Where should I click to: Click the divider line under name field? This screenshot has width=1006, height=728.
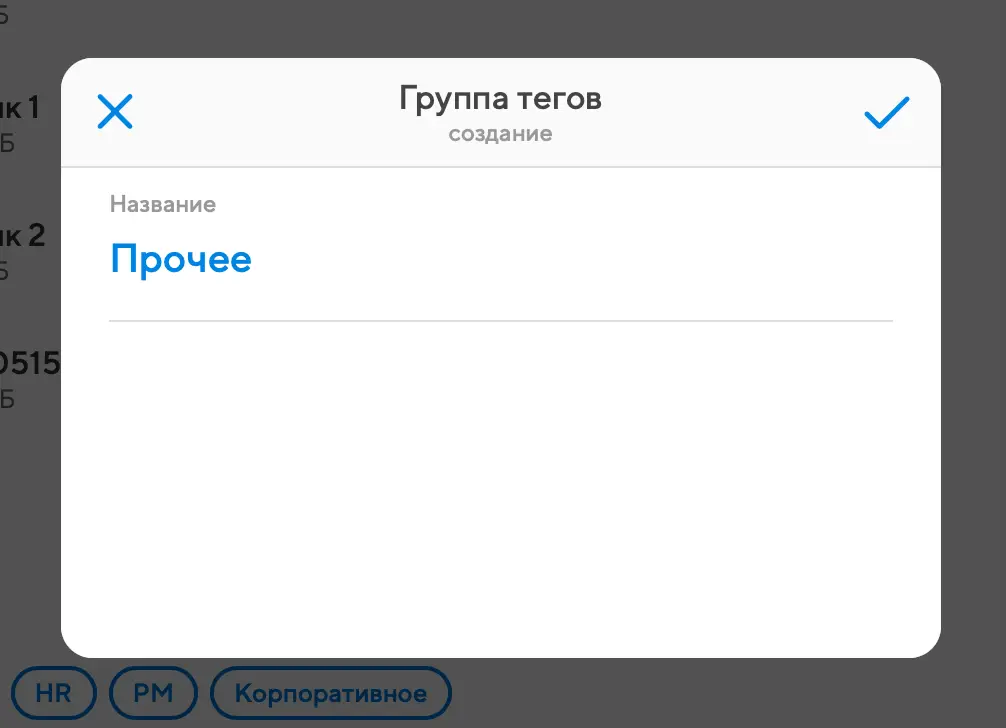[x=500, y=321]
